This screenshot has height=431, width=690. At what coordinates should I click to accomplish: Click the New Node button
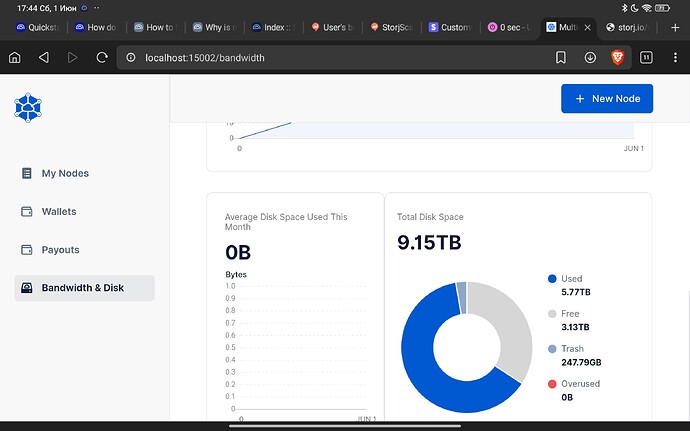[607, 99]
